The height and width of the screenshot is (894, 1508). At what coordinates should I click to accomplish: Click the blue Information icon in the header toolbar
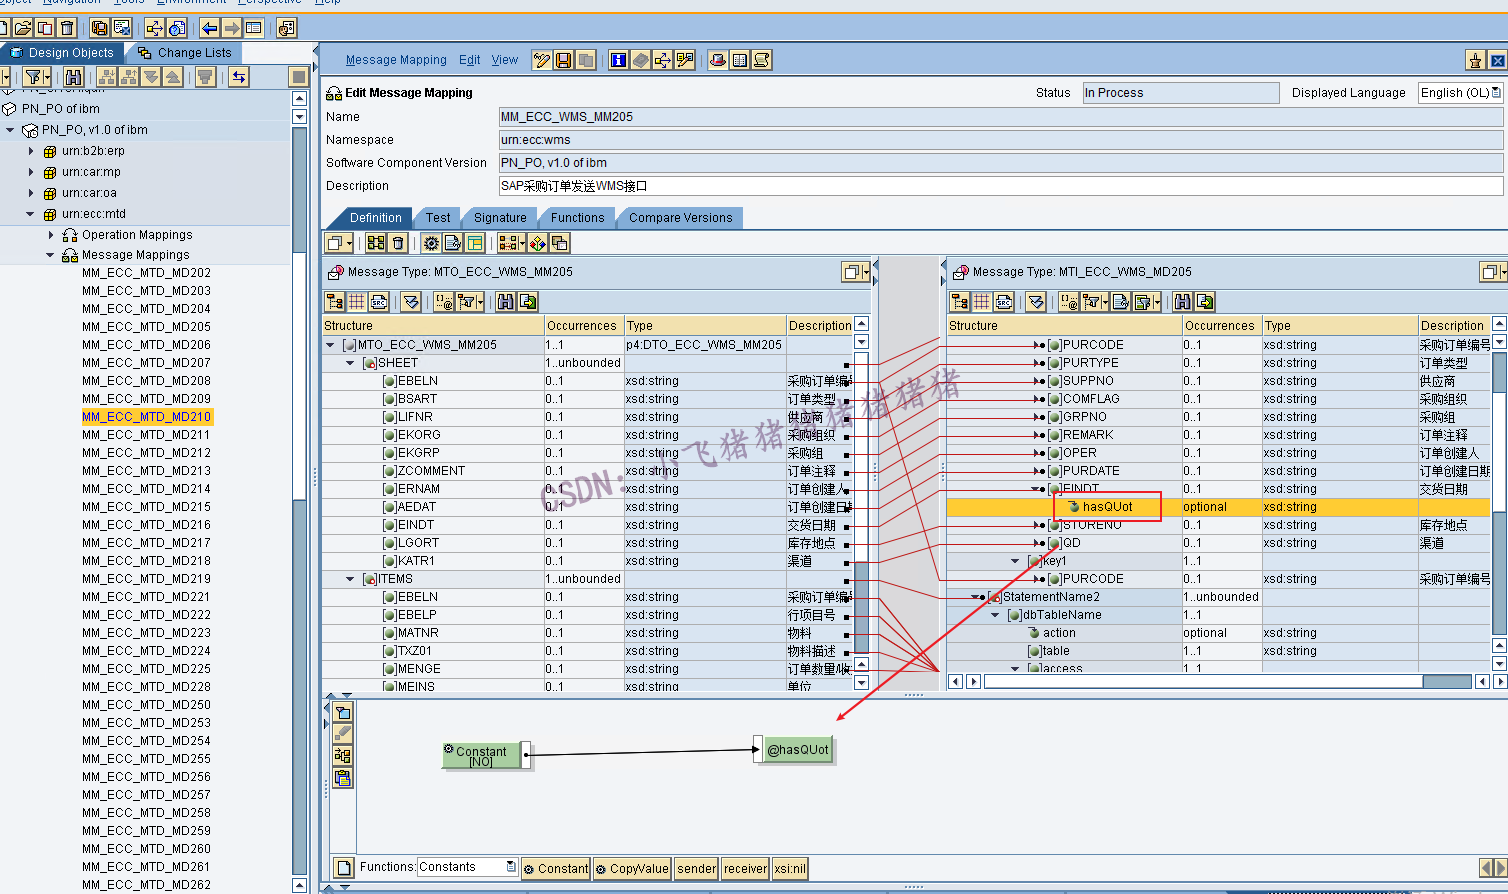(618, 60)
